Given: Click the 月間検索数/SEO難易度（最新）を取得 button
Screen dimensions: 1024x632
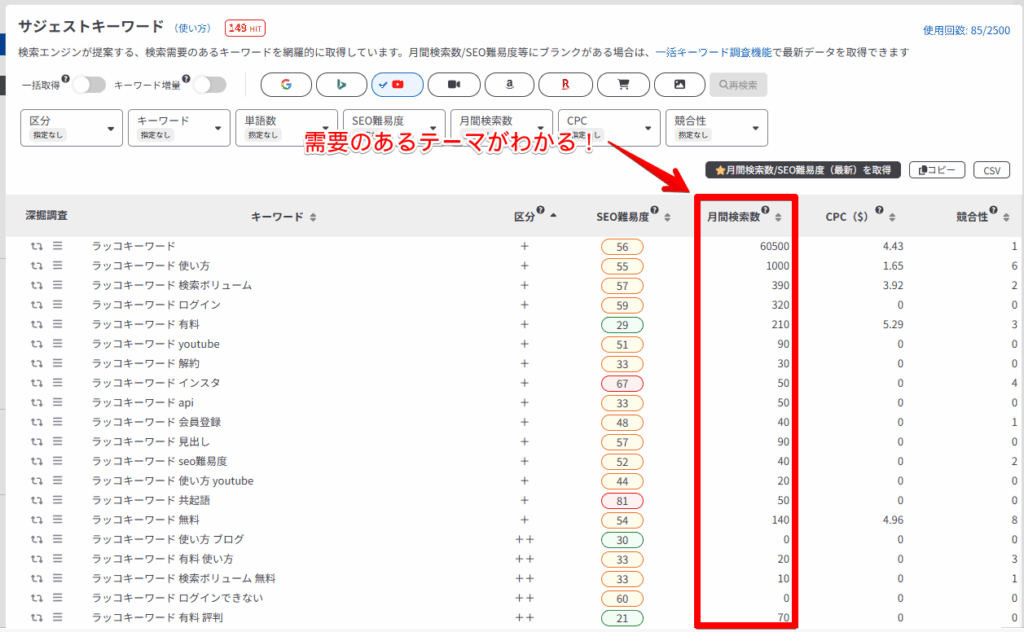Looking at the screenshot, I should pos(800,169).
